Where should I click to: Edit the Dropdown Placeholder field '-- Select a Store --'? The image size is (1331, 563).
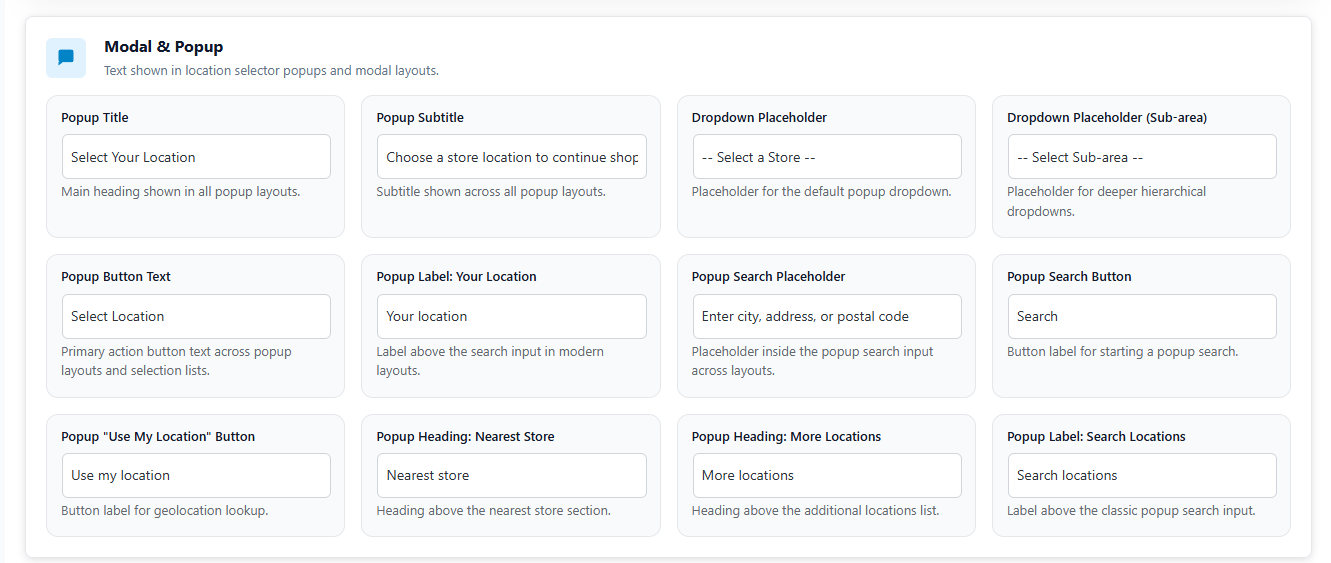827,157
